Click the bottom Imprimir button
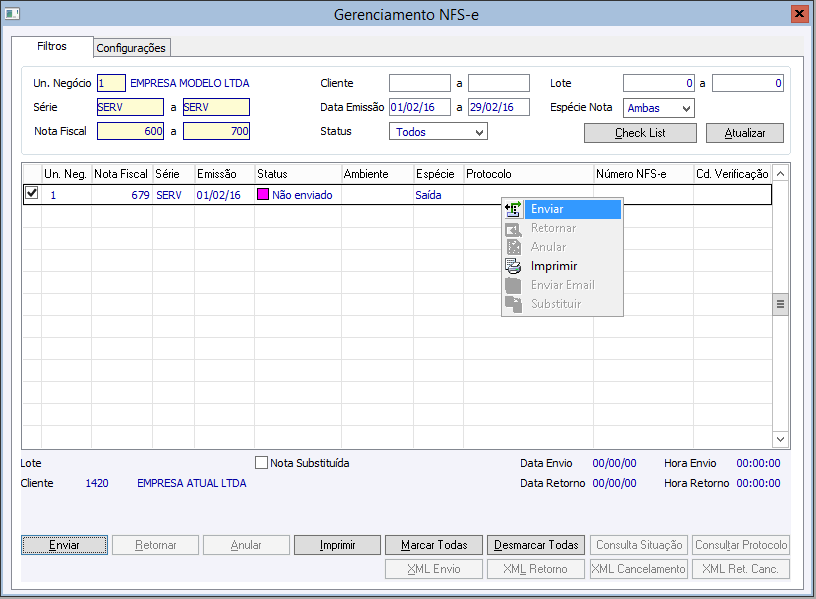Screen dimensions: 816x599 click(x=337, y=545)
